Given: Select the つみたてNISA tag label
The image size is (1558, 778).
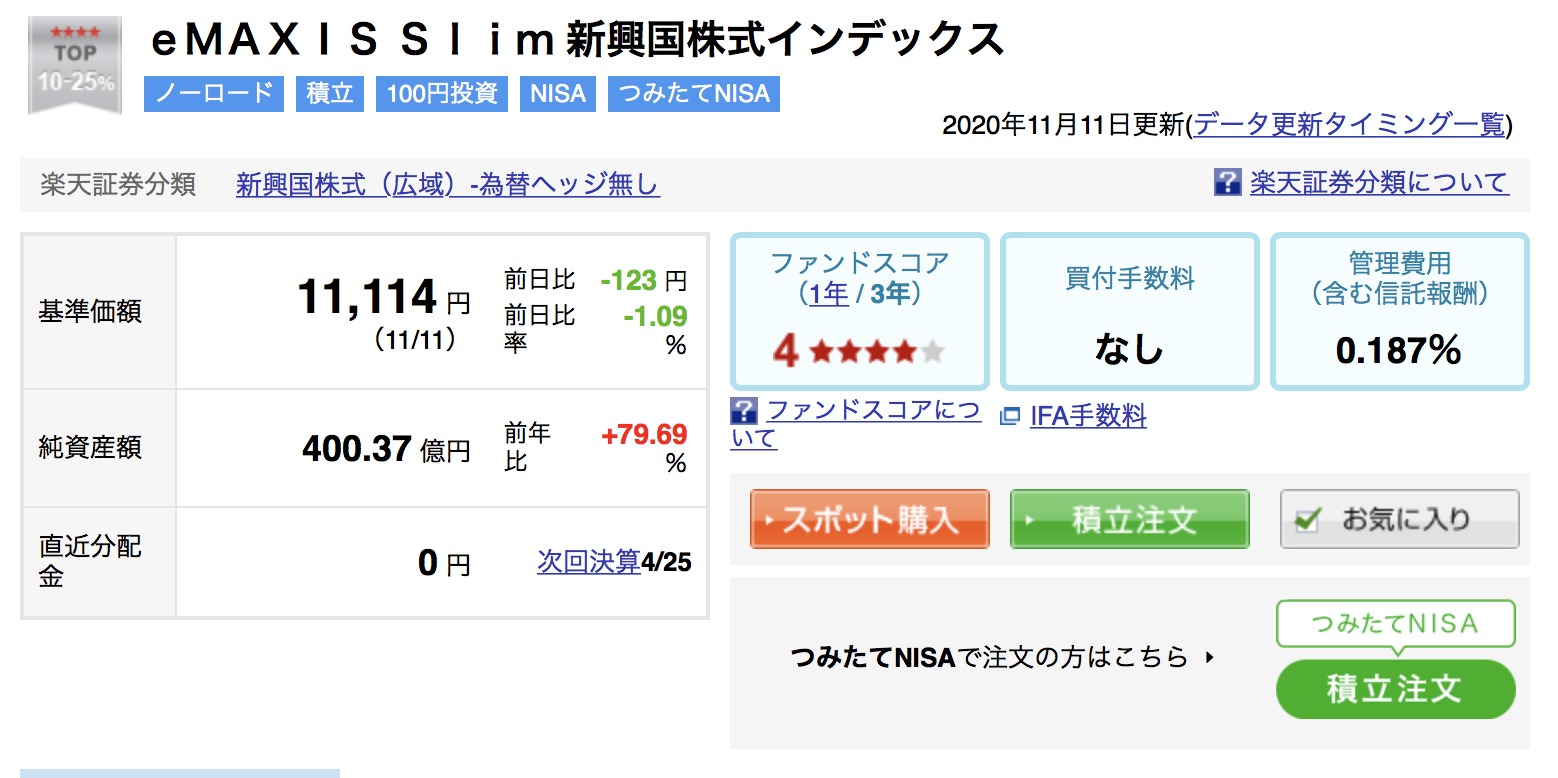Looking at the screenshot, I should pyautogui.click(x=694, y=94).
